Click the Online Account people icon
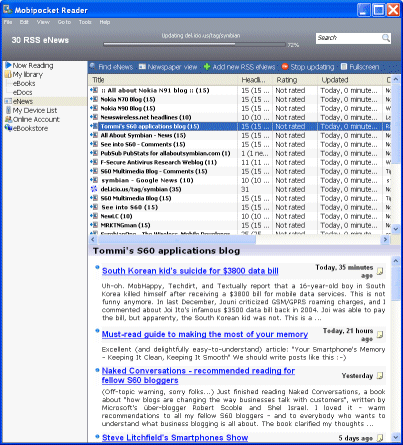Viewport: 403px width, 445px height. click(x=8, y=119)
